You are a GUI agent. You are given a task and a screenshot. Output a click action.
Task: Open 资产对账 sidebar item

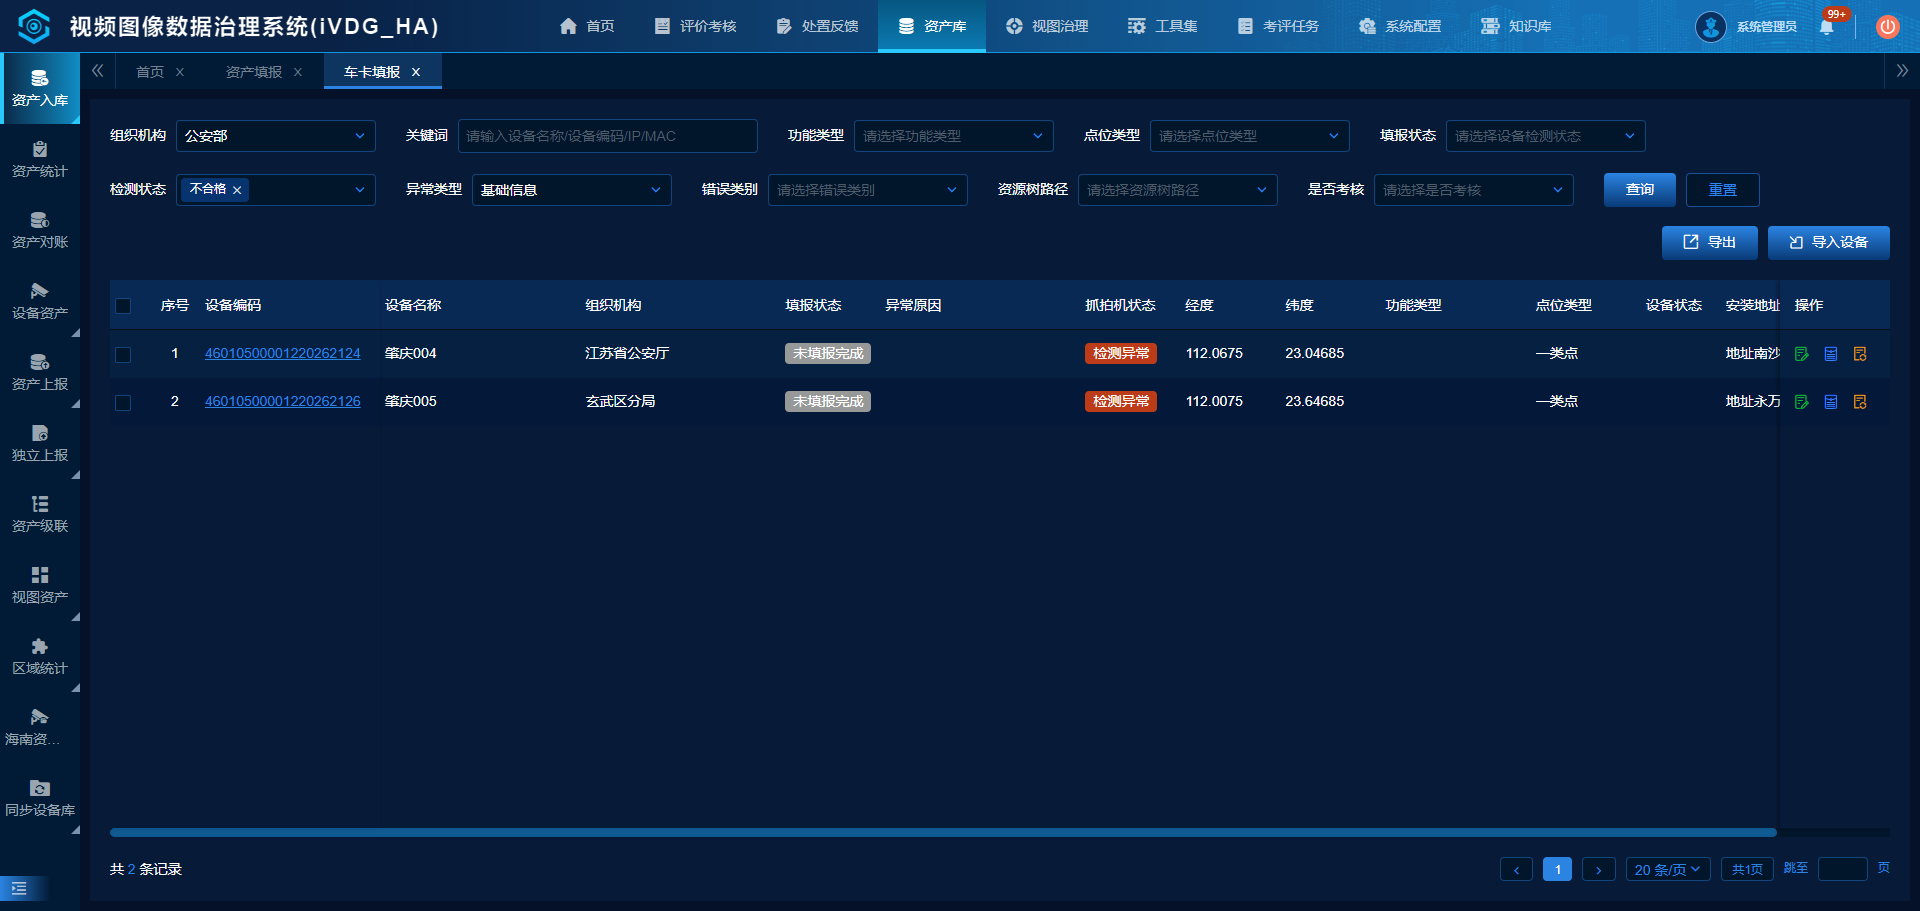(x=40, y=231)
